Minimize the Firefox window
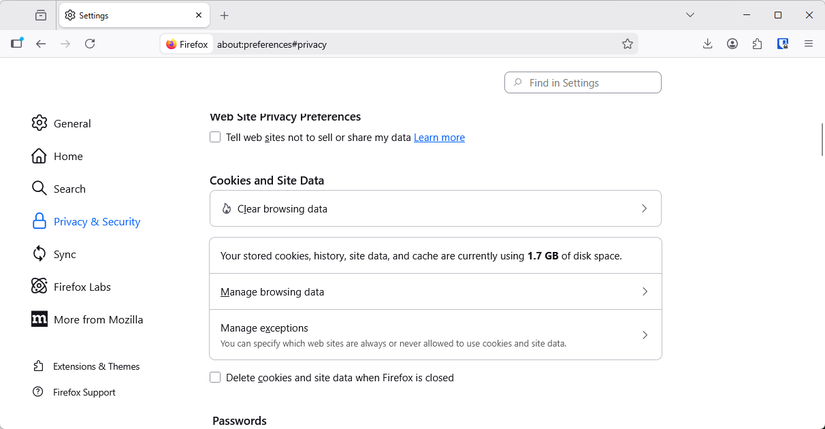Screen dimensions: 825x429 [x=746, y=15]
